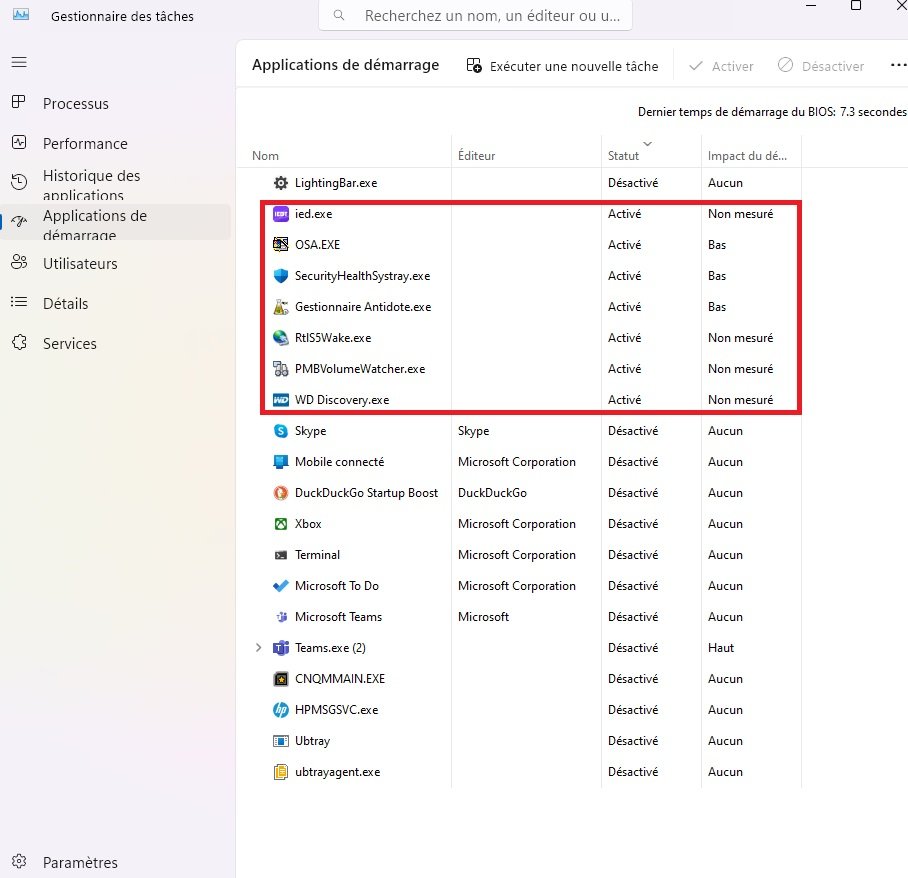
Task: Click the Historique des applications icon
Action: (19, 182)
